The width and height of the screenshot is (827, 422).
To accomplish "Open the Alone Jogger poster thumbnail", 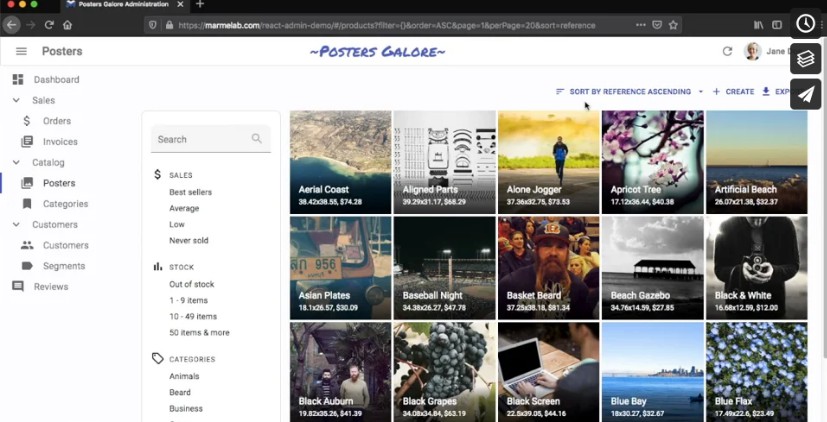I will point(548,161).
